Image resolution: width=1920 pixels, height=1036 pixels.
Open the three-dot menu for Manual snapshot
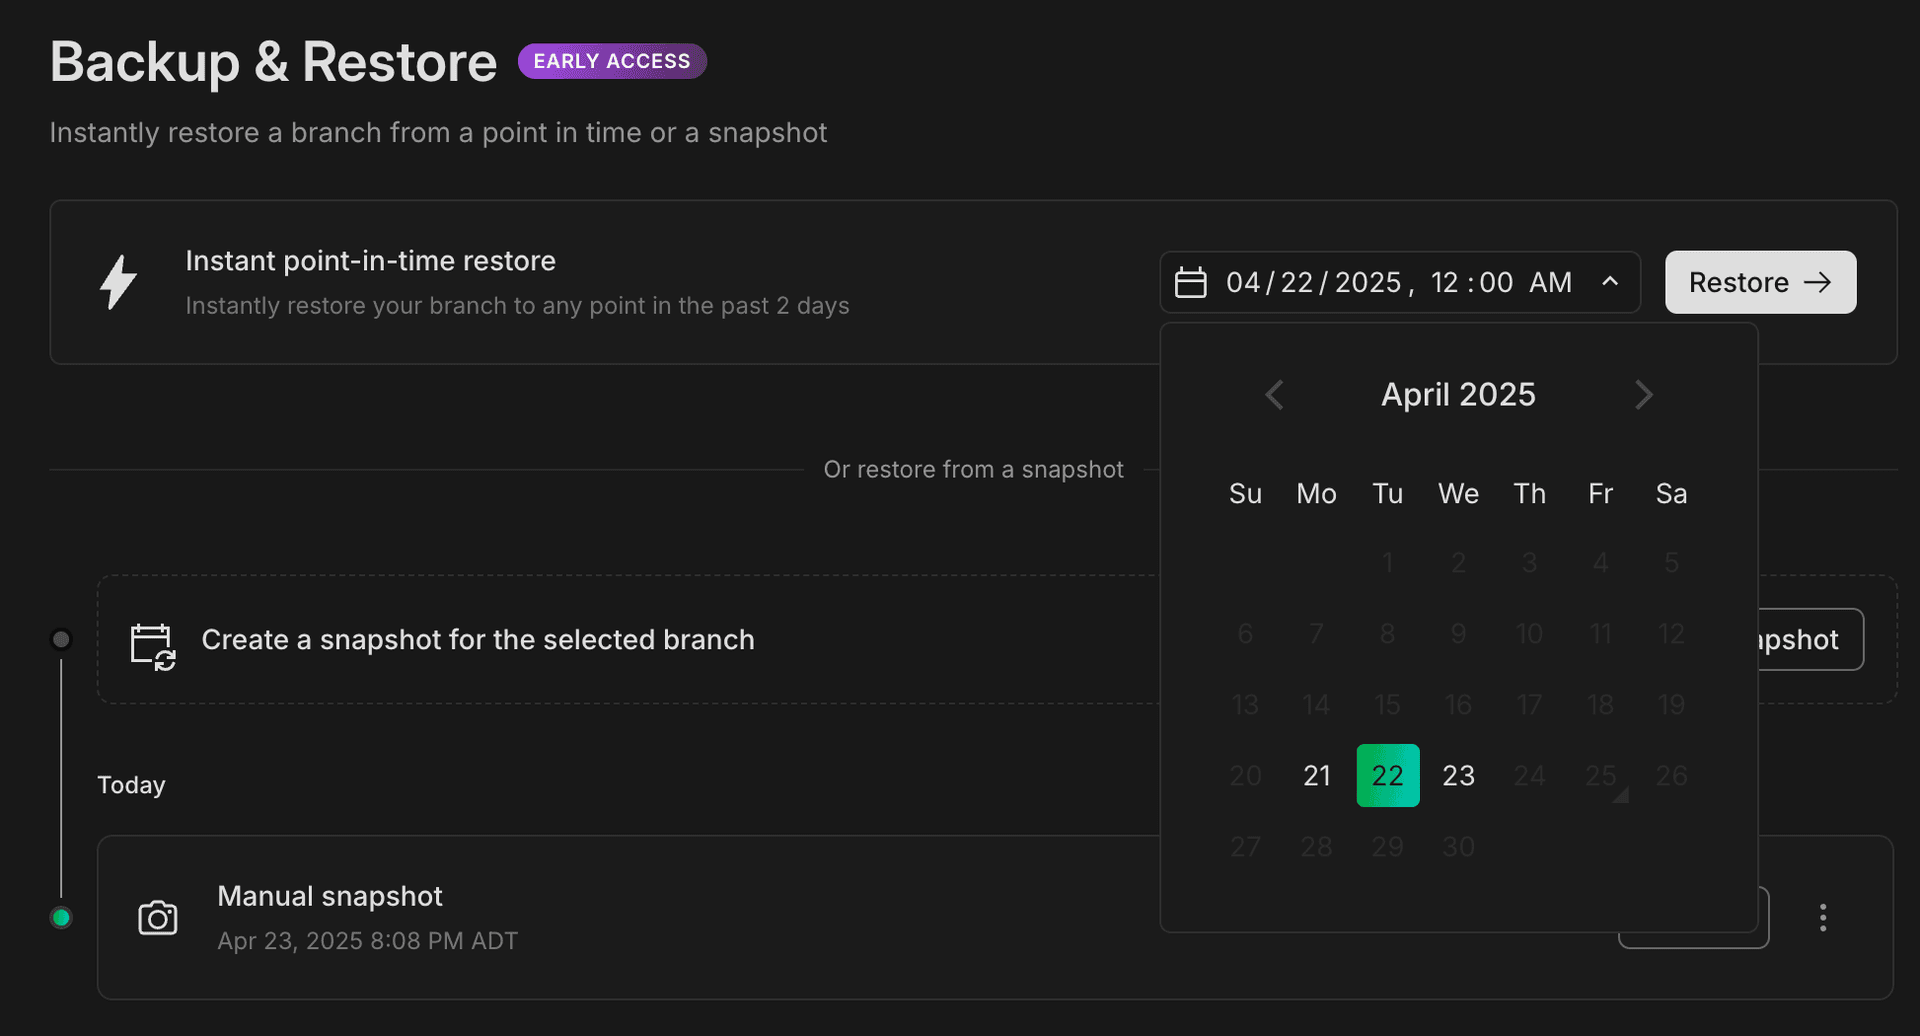[1823, 917]
